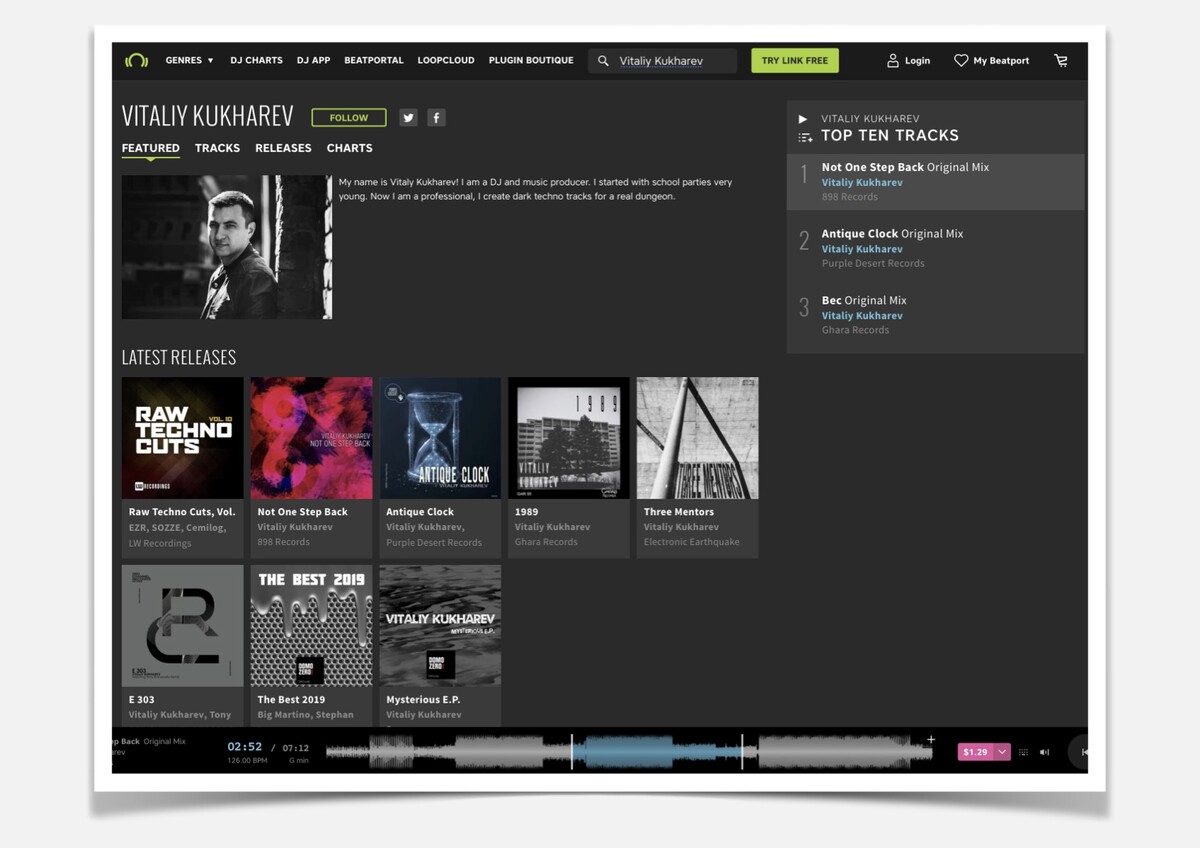Click the plus icon above waveform
Screen dimensions: 1200x848
931,740
